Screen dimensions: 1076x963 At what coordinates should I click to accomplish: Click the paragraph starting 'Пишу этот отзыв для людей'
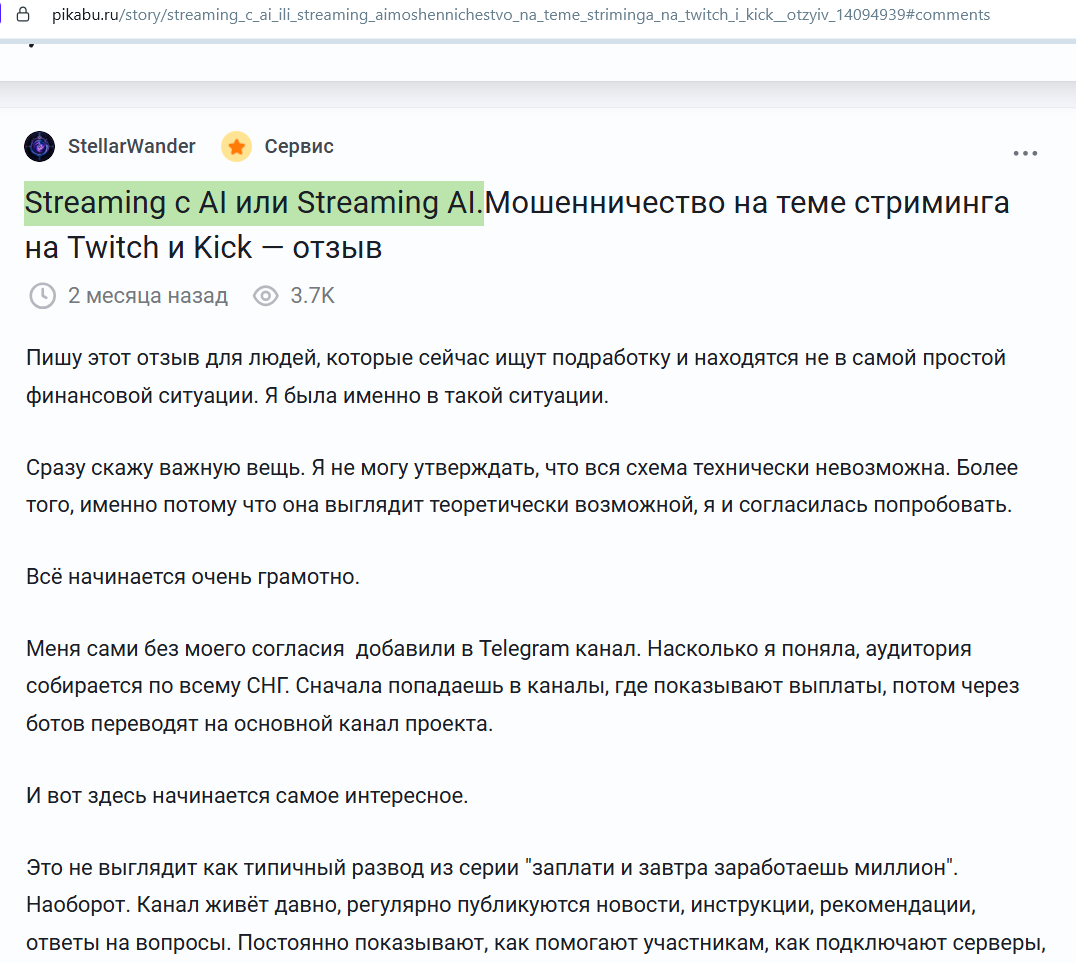pyautogui.click(x=516, y=377)
